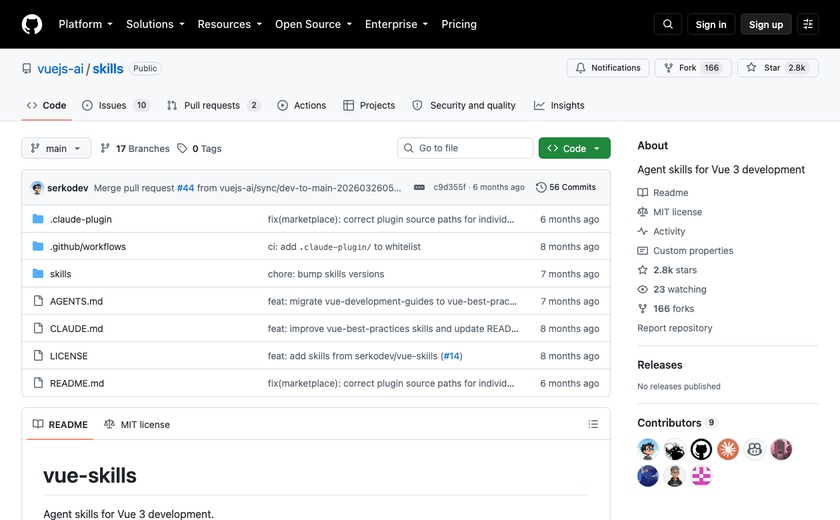Switch to the Projects tab
The height and width of the screenshot is (520, 840).
(369, 105)
